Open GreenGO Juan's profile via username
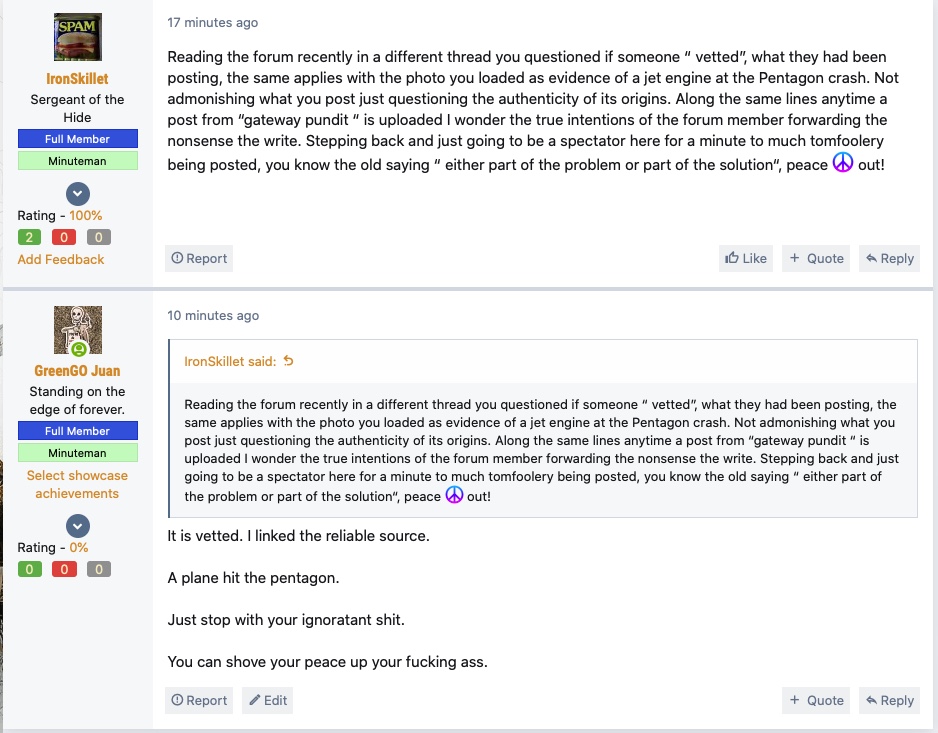Screen dimensions: 938x733 (x=77, y=371)
